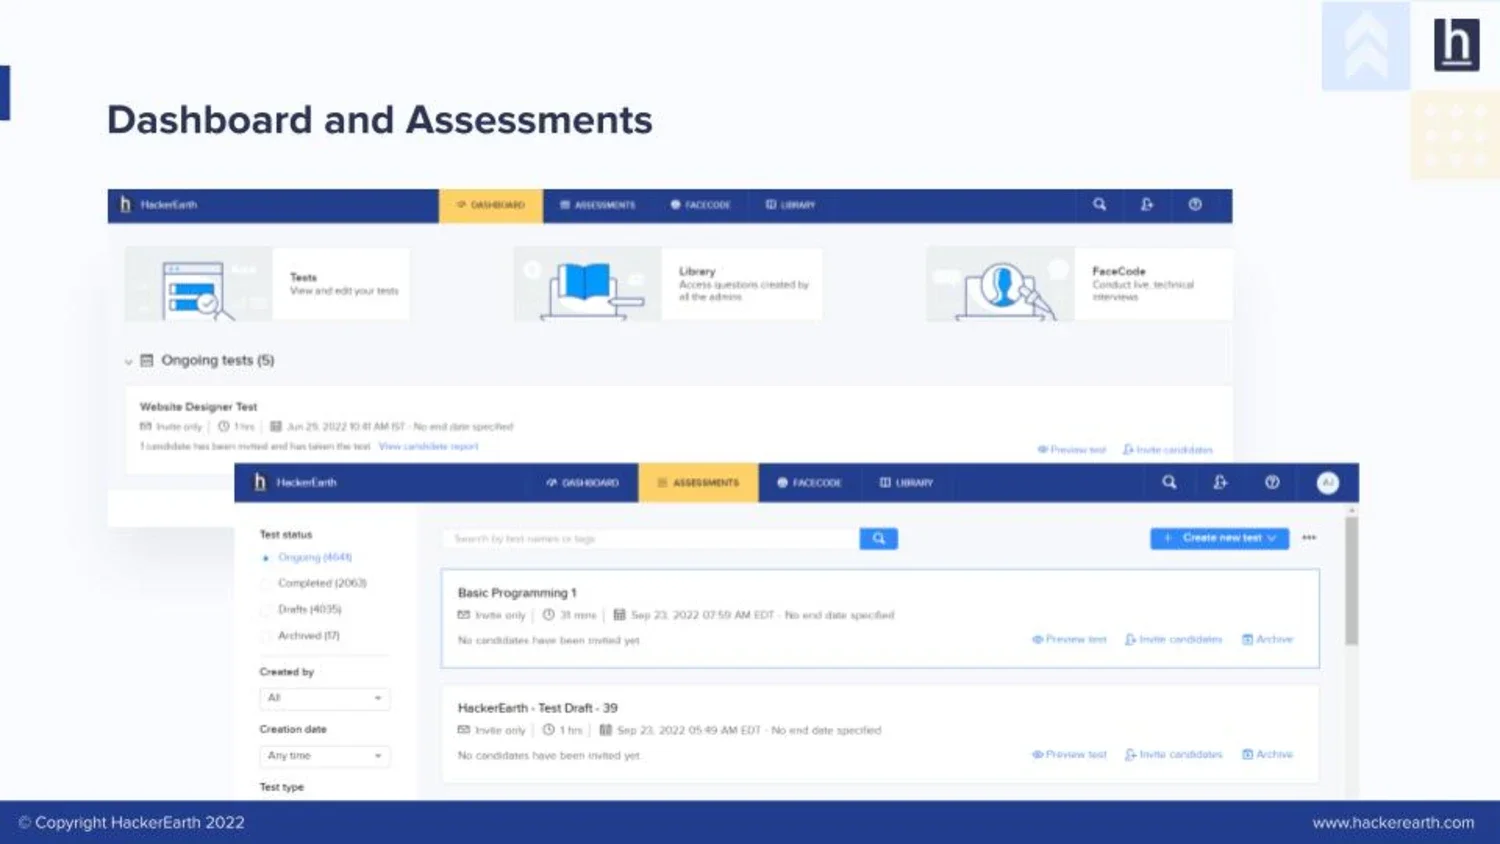
Task: Click Assessments window vertical scrollbar
Action: click(1352, 580)
